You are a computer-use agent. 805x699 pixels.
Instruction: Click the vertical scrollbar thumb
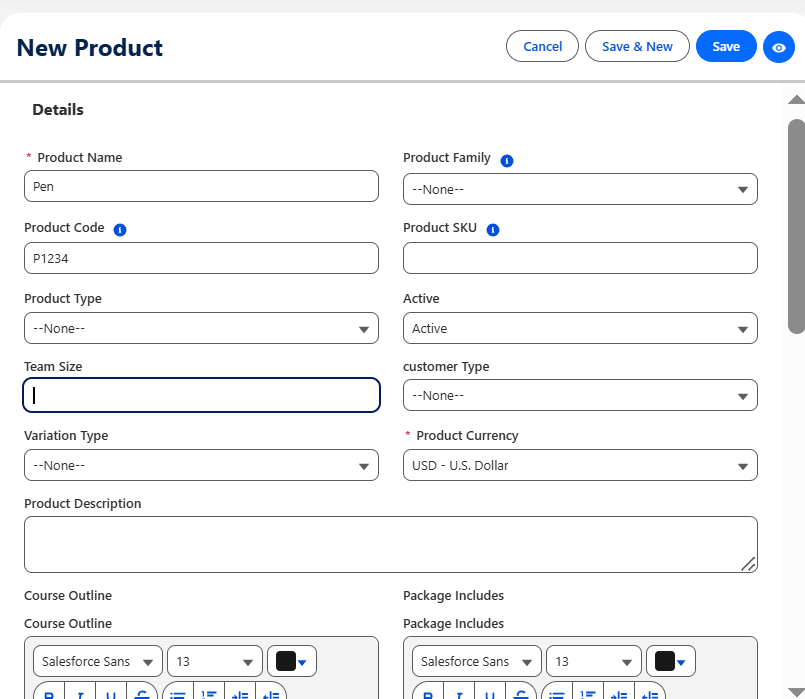pos(796,226)
